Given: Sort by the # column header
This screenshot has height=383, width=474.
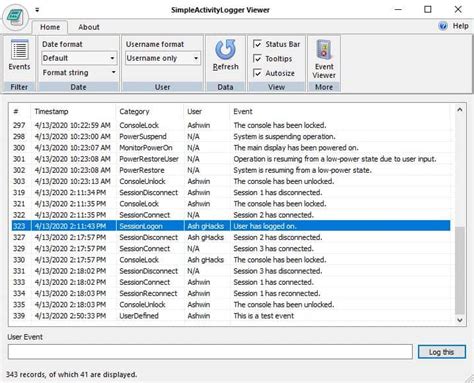Looking at the screenshot, I should coord(21,112).
